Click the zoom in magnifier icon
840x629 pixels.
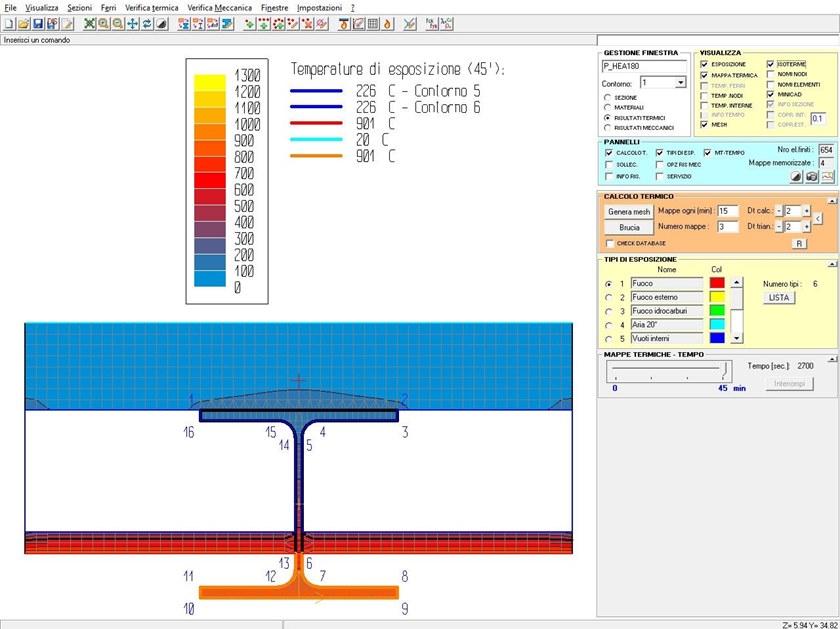coord(104,23)
